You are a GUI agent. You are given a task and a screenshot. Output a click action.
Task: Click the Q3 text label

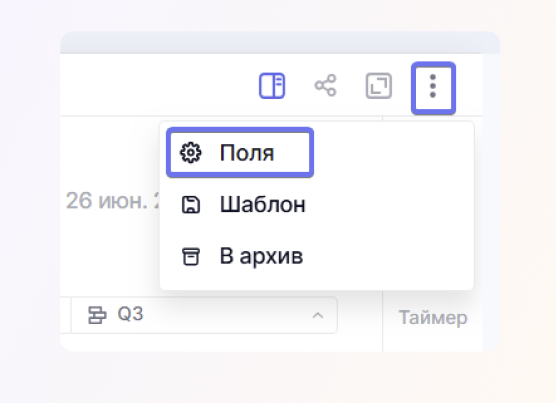coord(130,314)
